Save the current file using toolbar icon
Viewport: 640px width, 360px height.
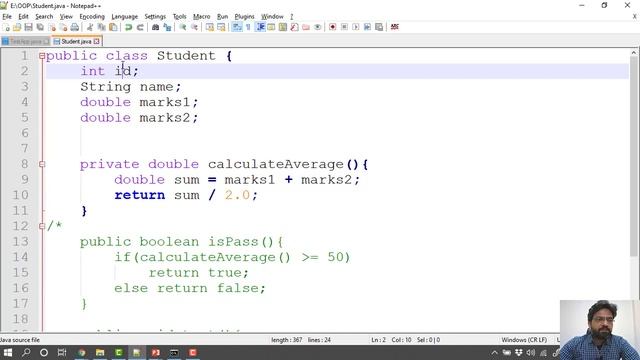coord(29,27)
